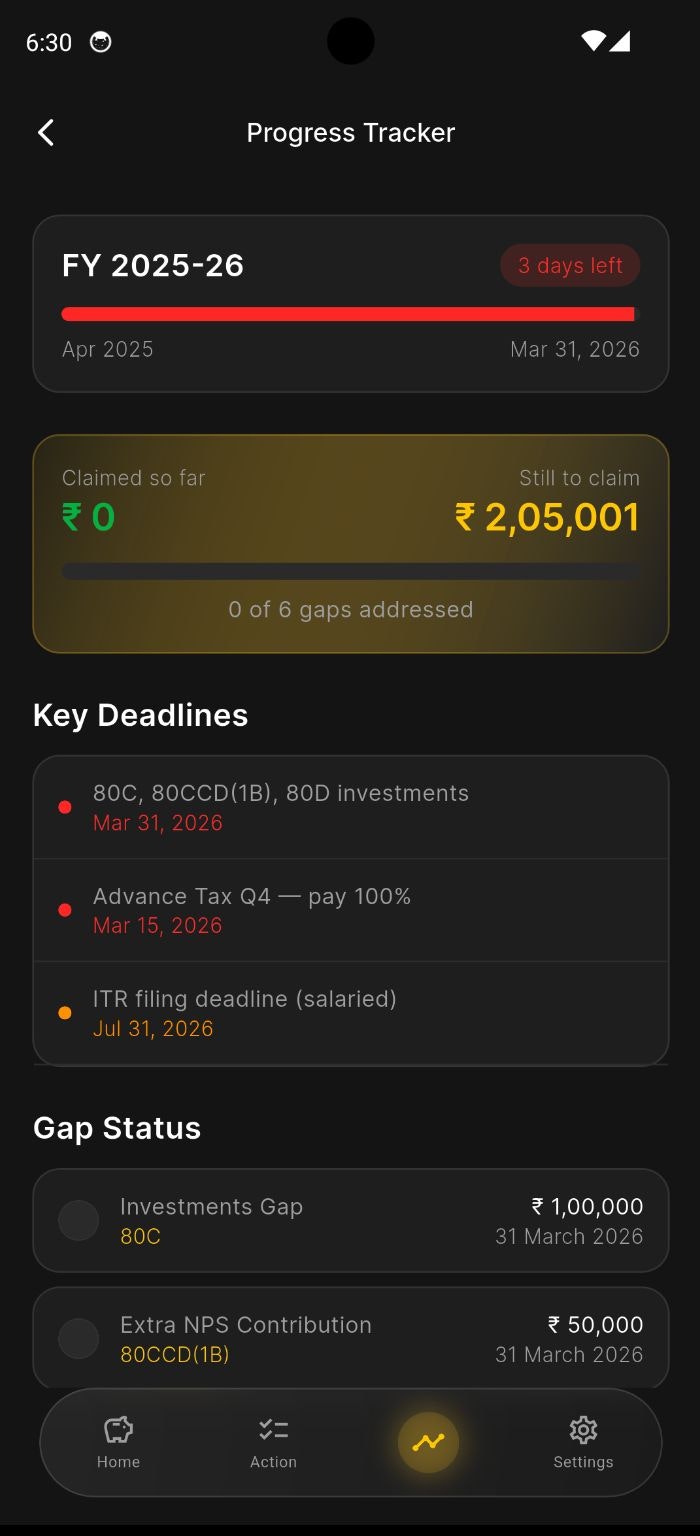The height and width of the screenshot is (1536, 700).
Task: Select ITR filing deadline (salaried) row
Action: pos(351,1013)
